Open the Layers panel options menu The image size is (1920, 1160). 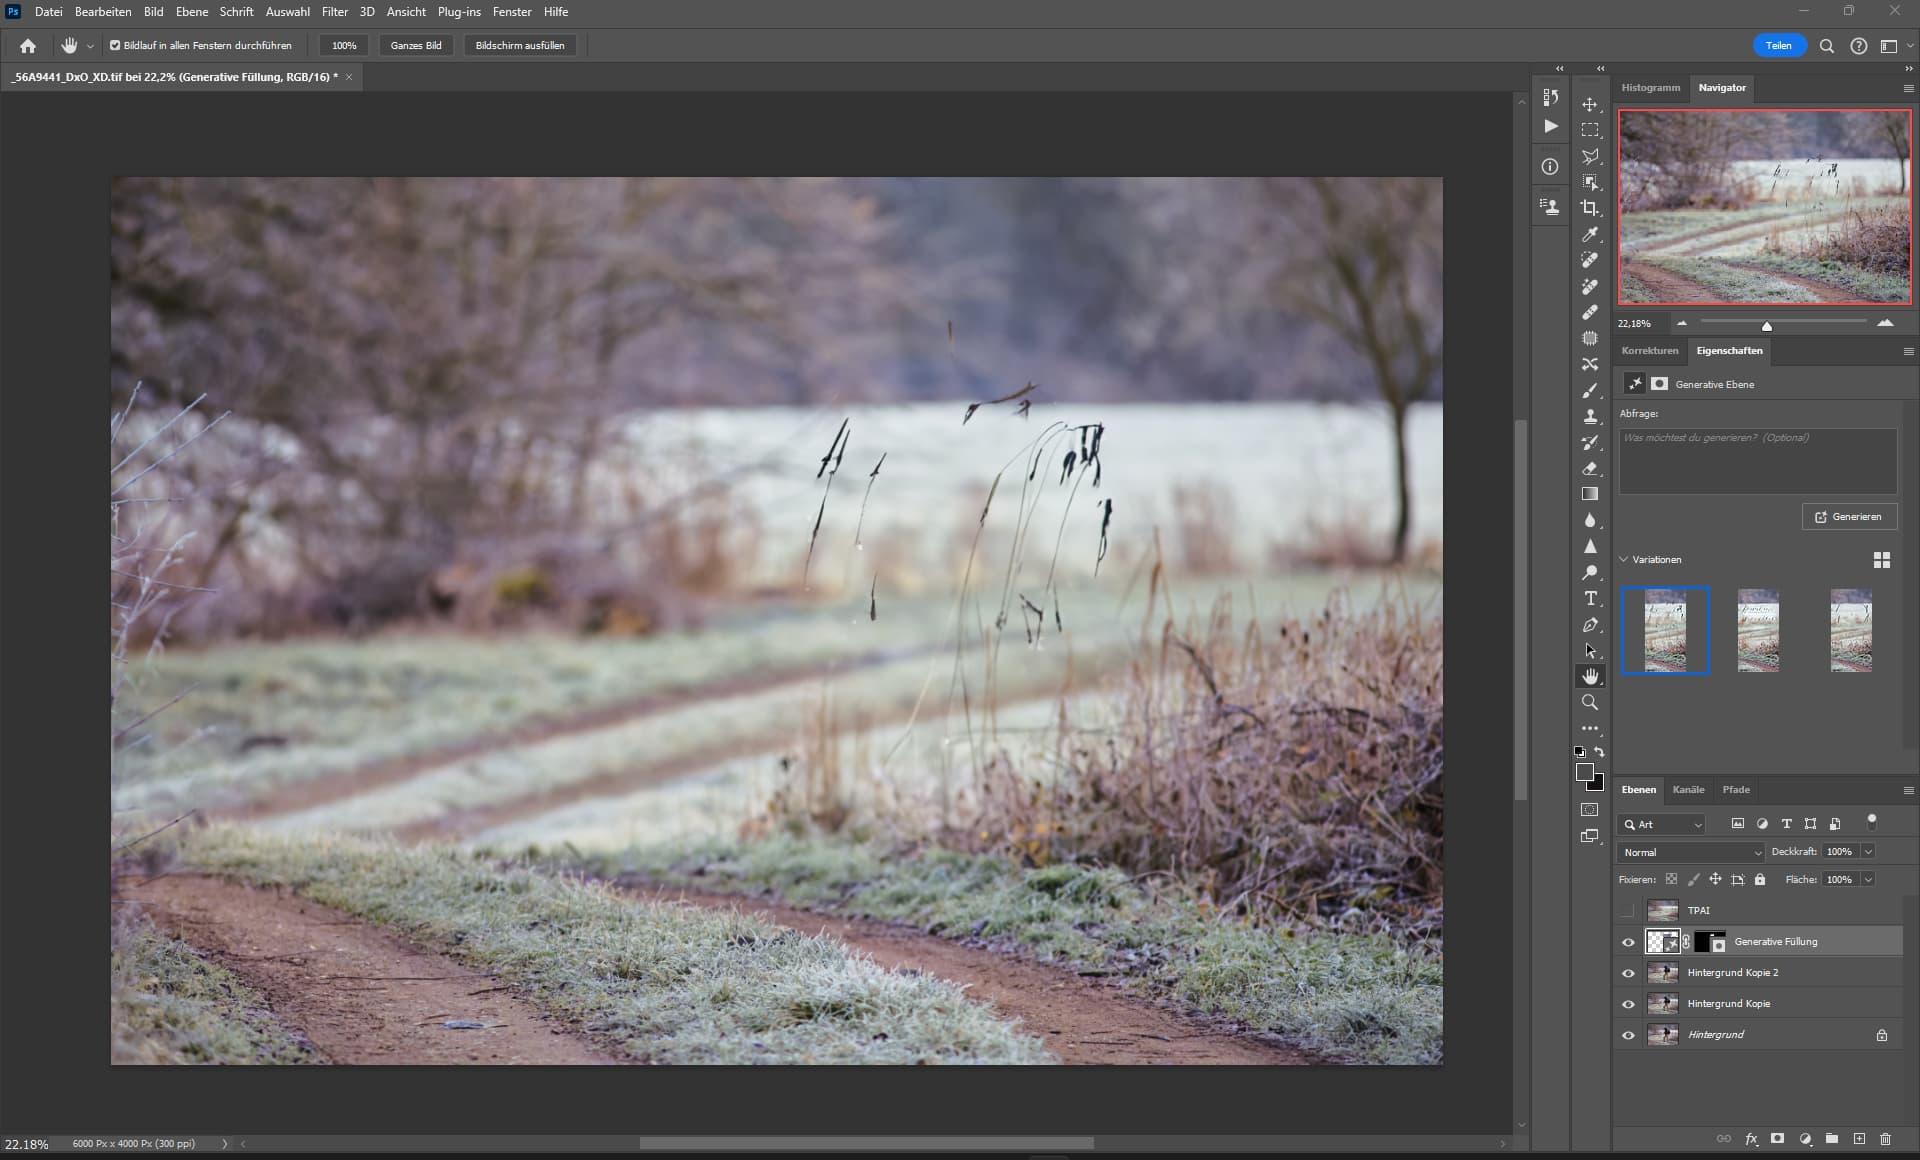[x=1908, y=791]
